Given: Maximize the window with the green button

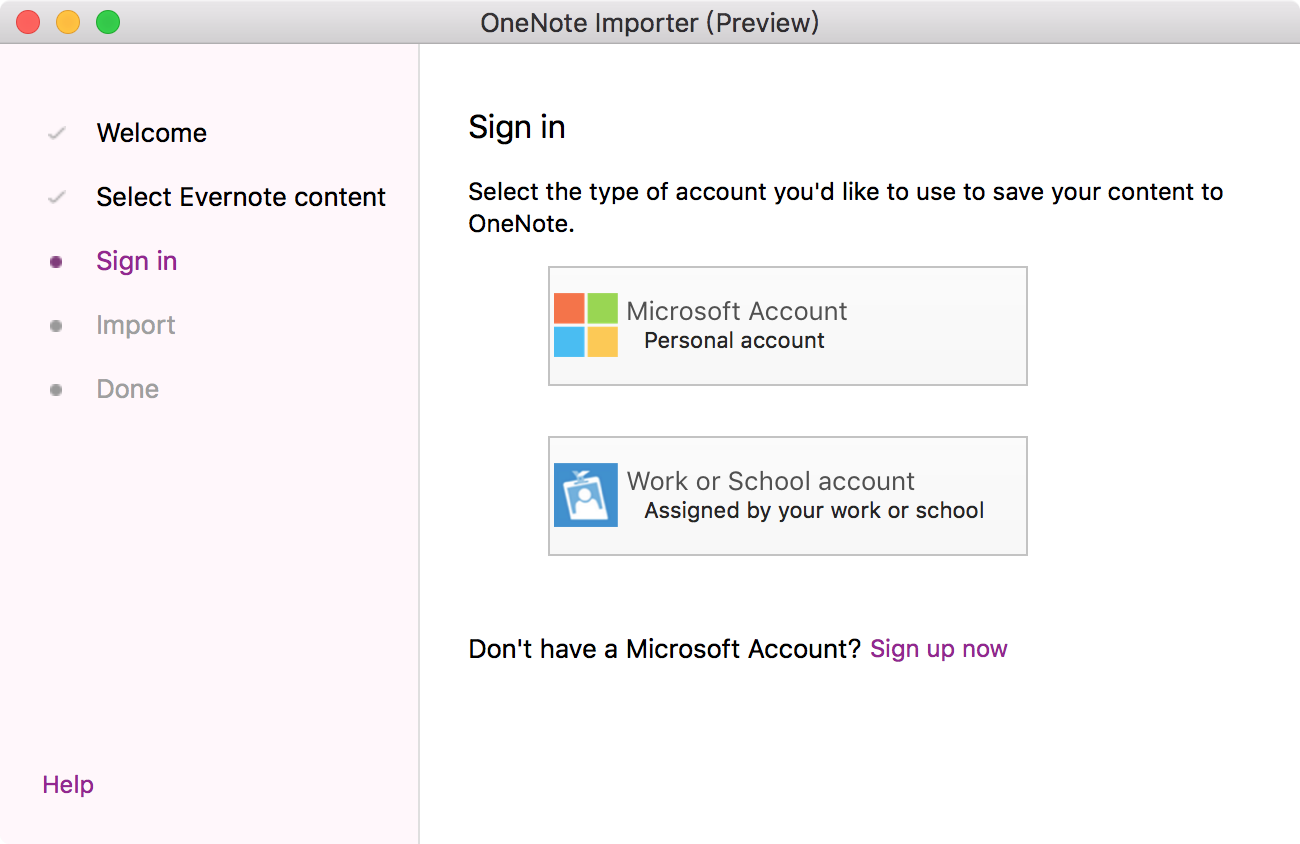Looking at the screenshot, I should (108, 22).
